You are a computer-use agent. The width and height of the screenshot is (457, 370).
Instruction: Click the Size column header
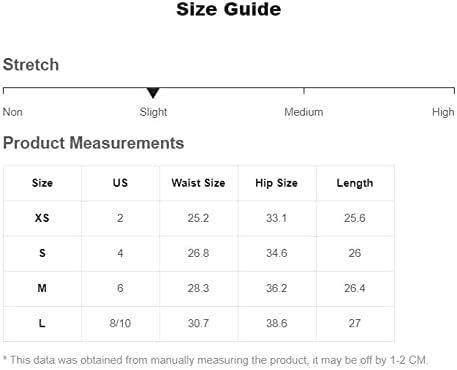pyautogui.click(x=42, y=183)
